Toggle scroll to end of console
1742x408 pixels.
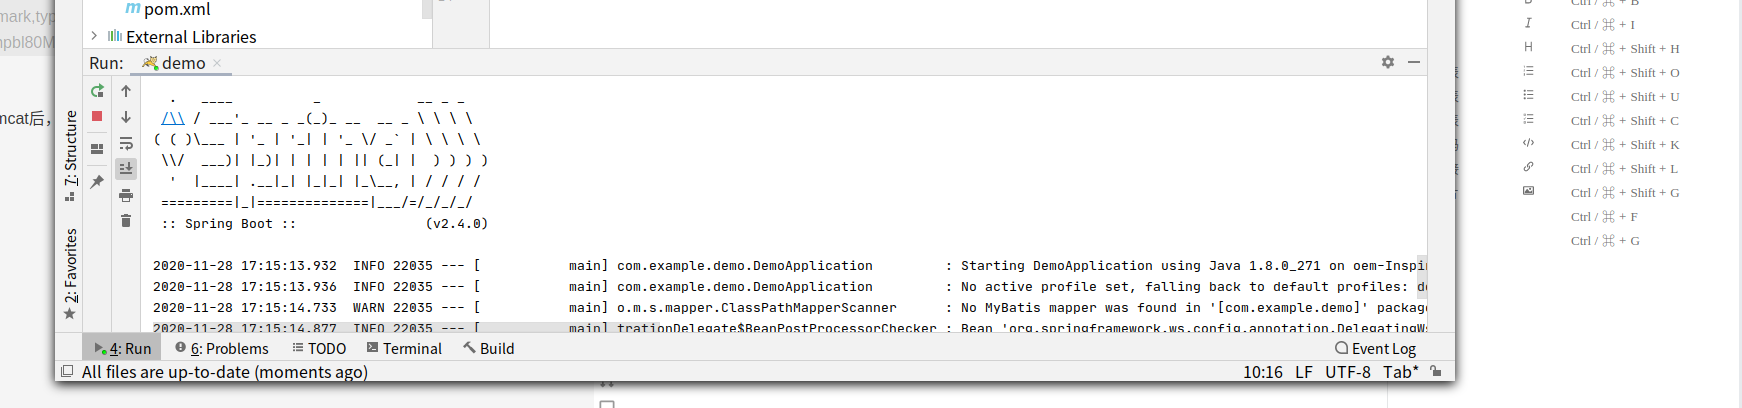(126, 168)
